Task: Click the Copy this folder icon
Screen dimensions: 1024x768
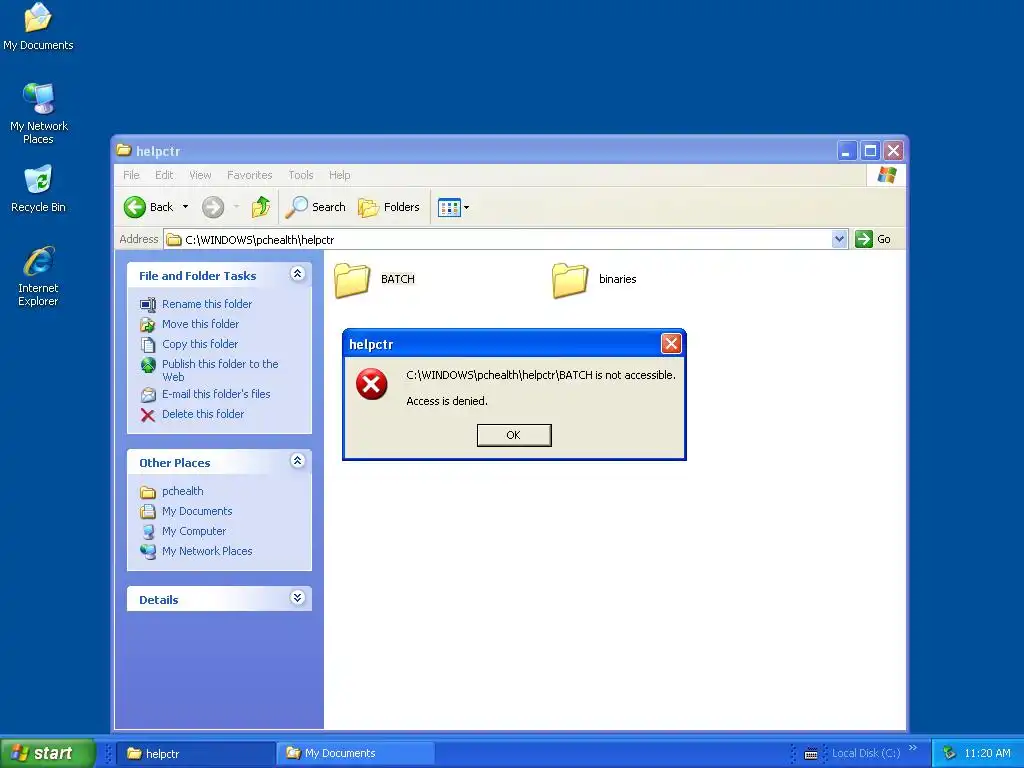Action: (148, 345)
